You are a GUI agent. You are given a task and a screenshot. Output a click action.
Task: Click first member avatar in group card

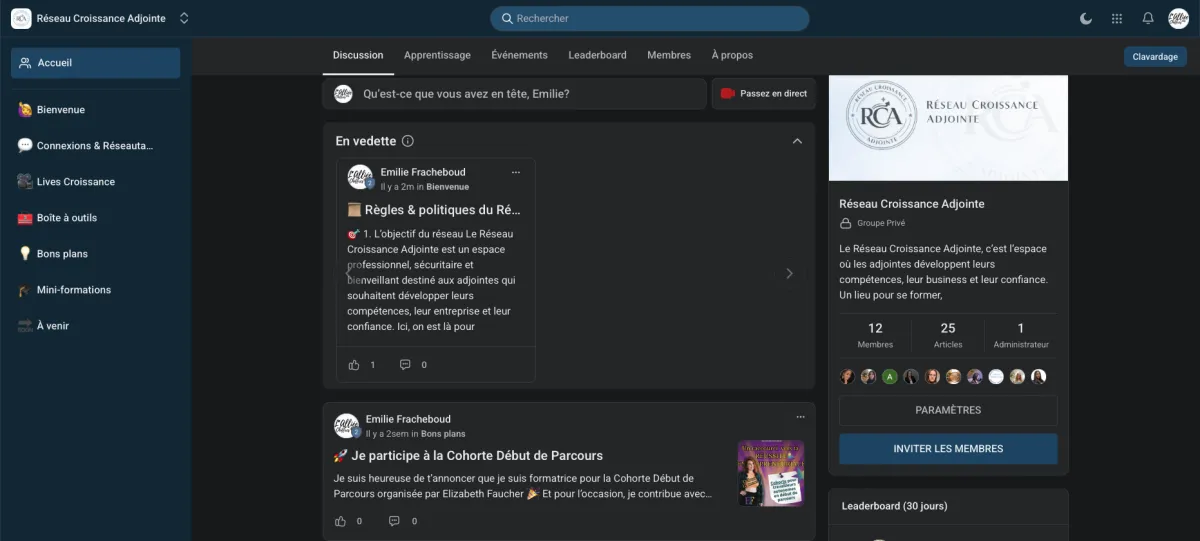click(847, 377)
